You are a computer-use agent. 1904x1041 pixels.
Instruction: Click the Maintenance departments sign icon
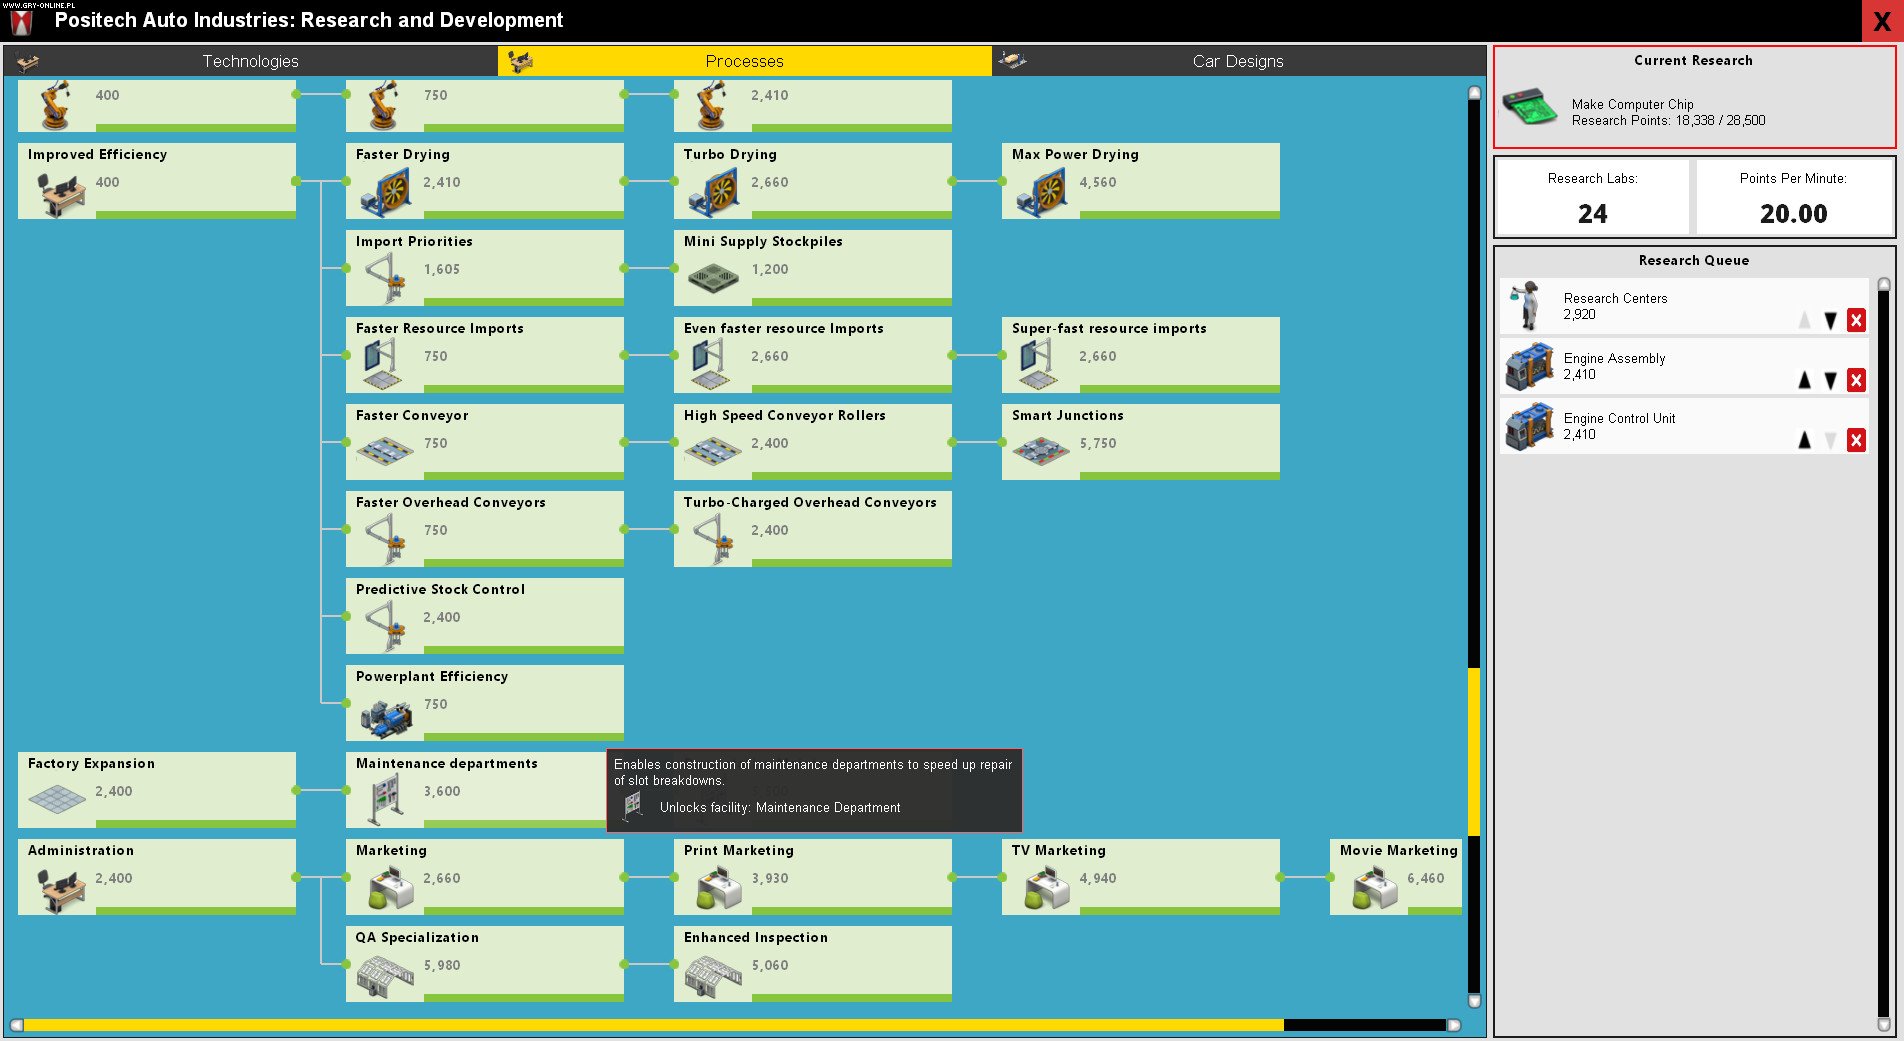click(385, 800)
